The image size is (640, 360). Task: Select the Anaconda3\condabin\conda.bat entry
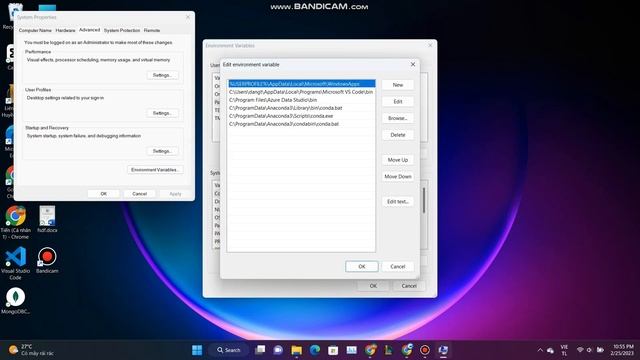click(302, 124)
